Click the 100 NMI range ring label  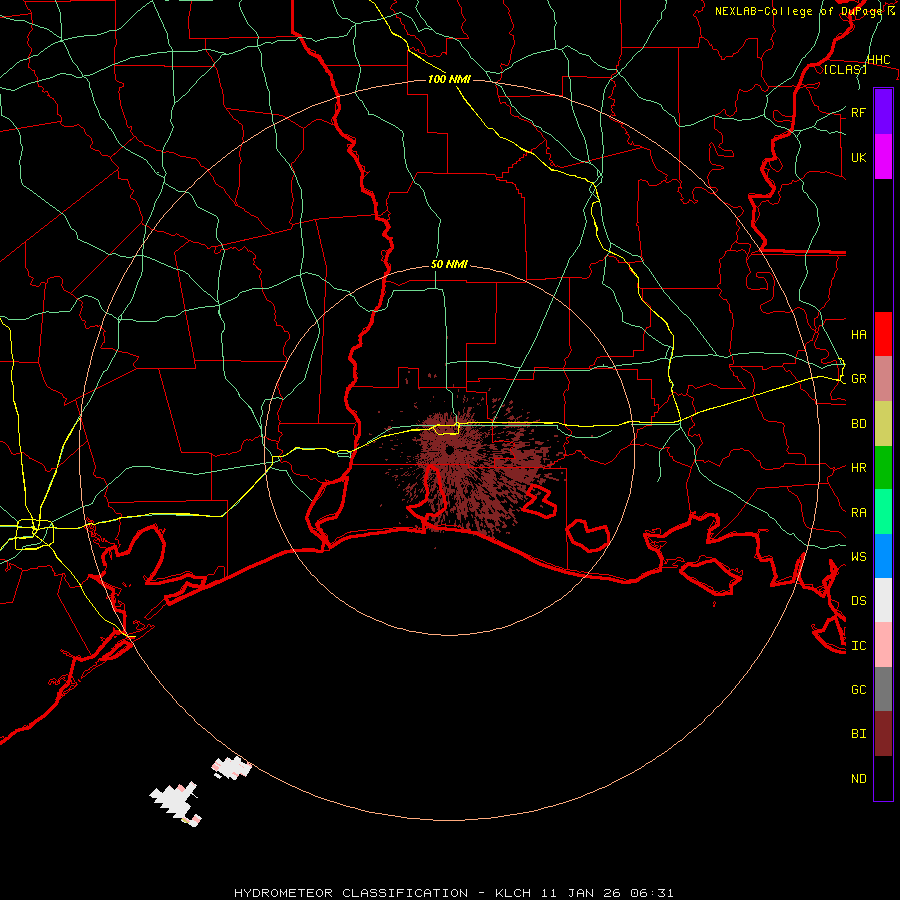pos(449,79)
